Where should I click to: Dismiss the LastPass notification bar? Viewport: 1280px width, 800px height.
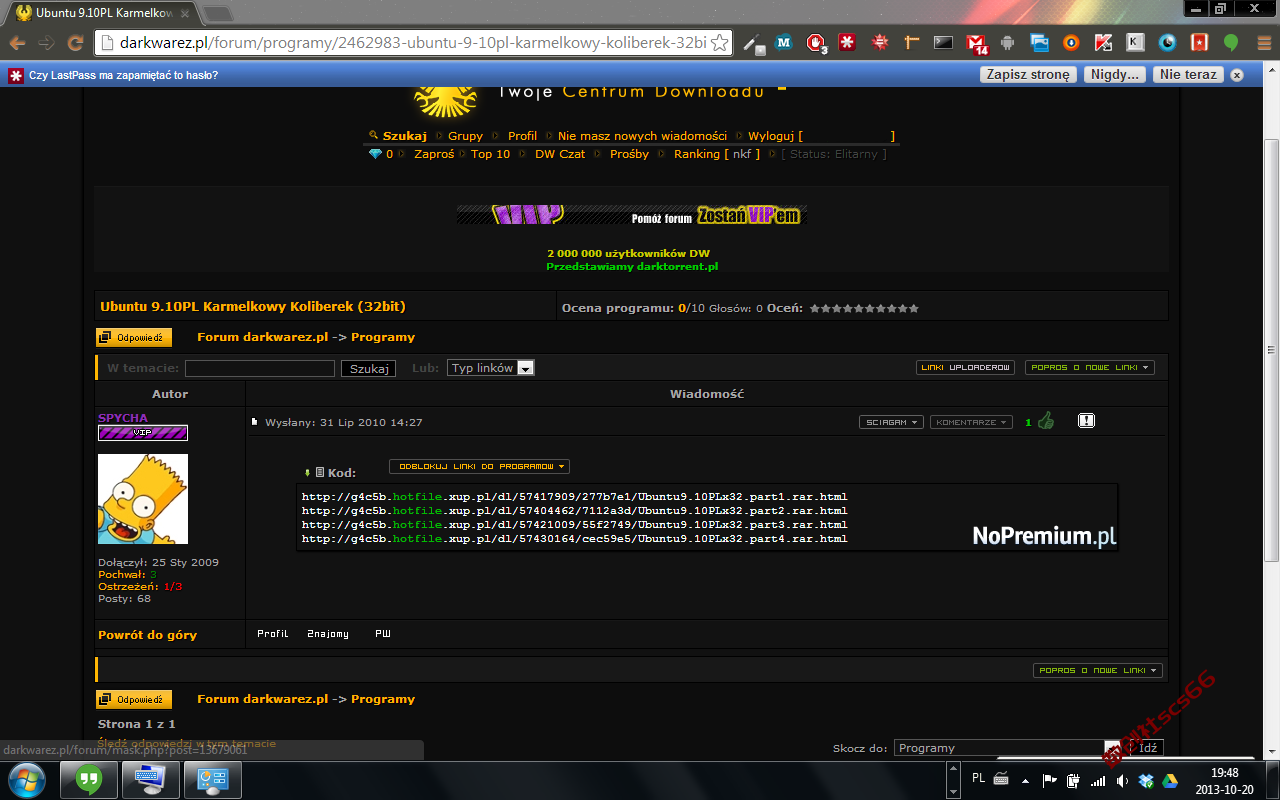pos(1237,75)
